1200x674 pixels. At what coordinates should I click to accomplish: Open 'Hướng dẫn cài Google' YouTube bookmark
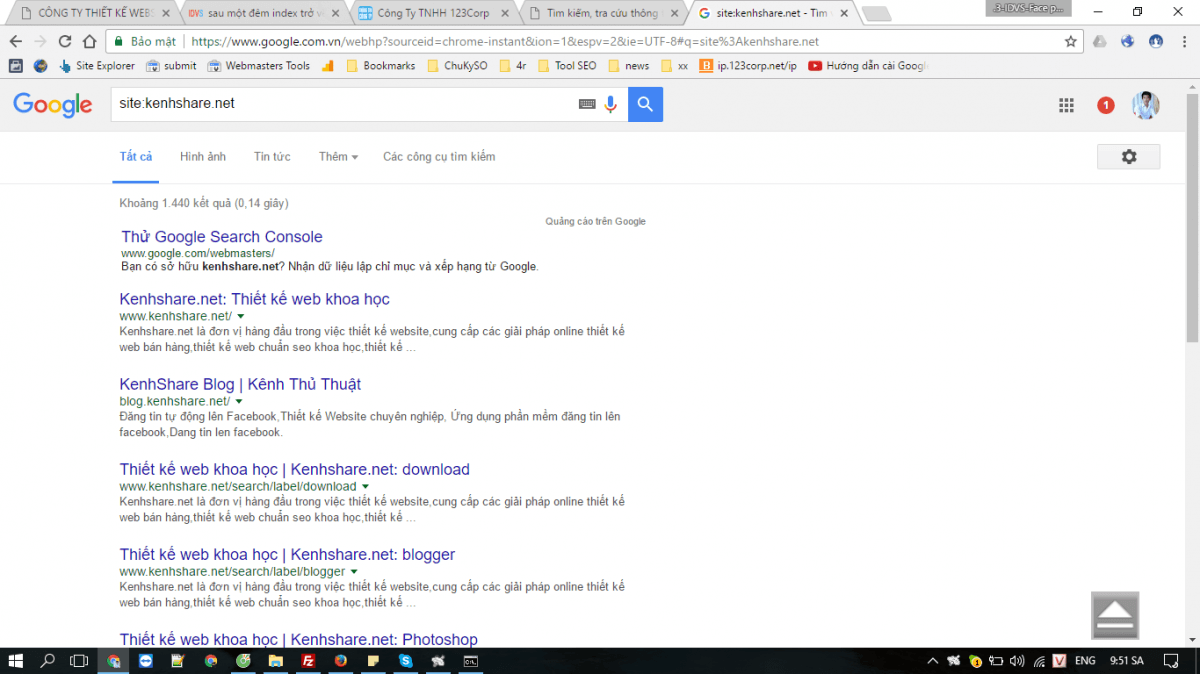click(868, 66)
